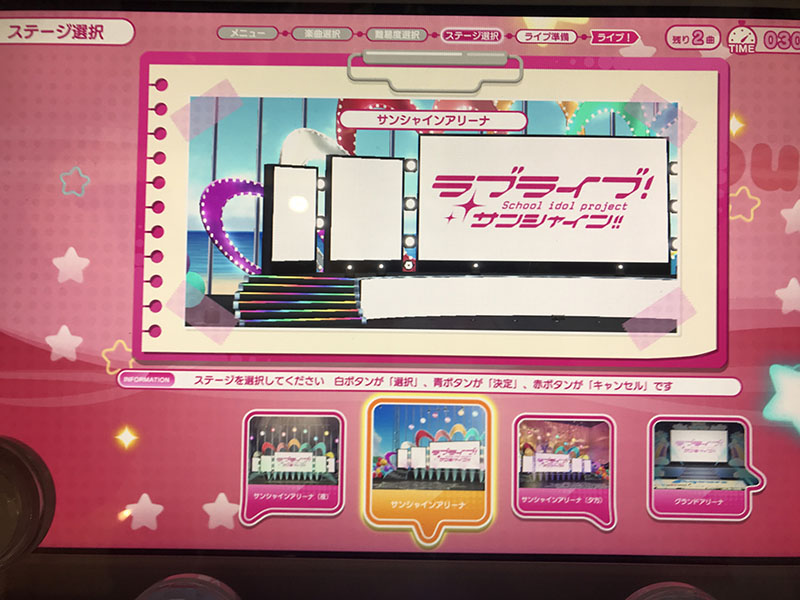Pick the サンシャインアリーナ（夕方） evening stage
800x600 pixels.
tap(565, 463)
